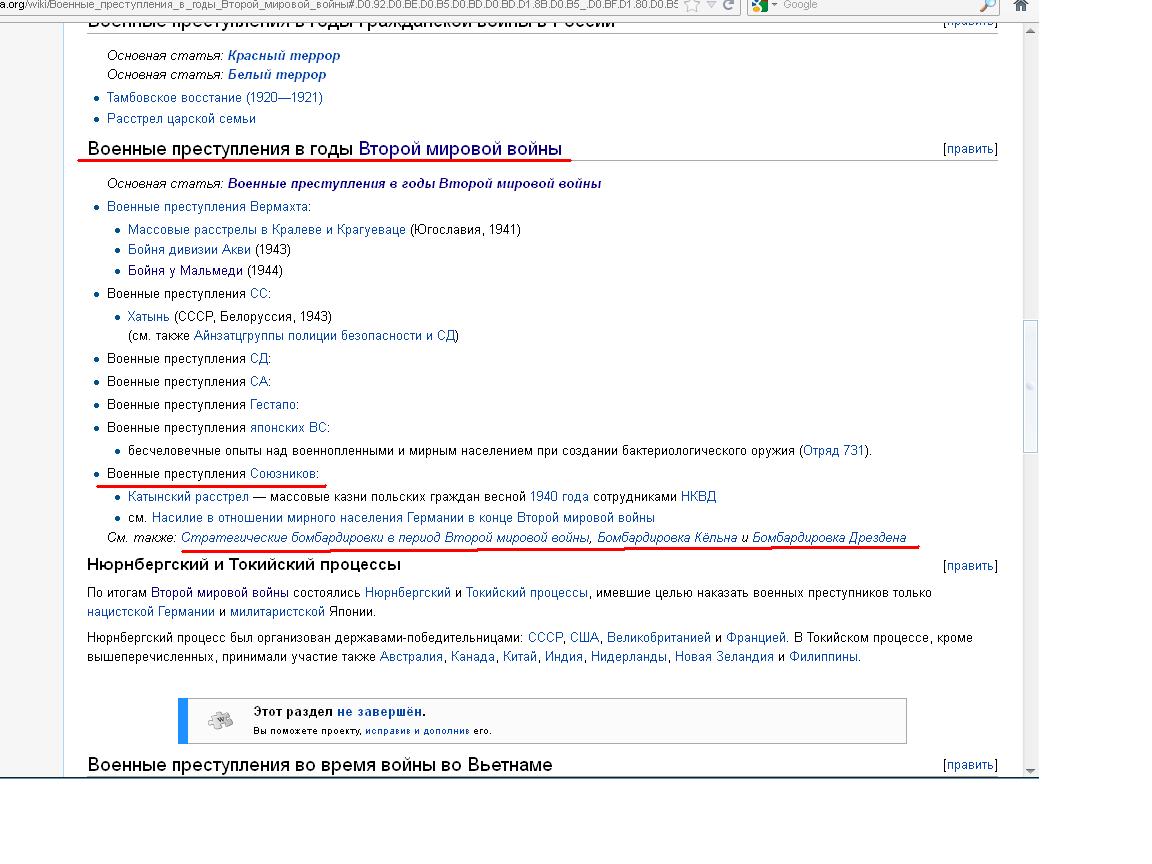Image resolution: width=1152 pixels, height=864 pixels.
Task: Open Бомбардировка Кёльна link
Action: (x=667, y=537)
